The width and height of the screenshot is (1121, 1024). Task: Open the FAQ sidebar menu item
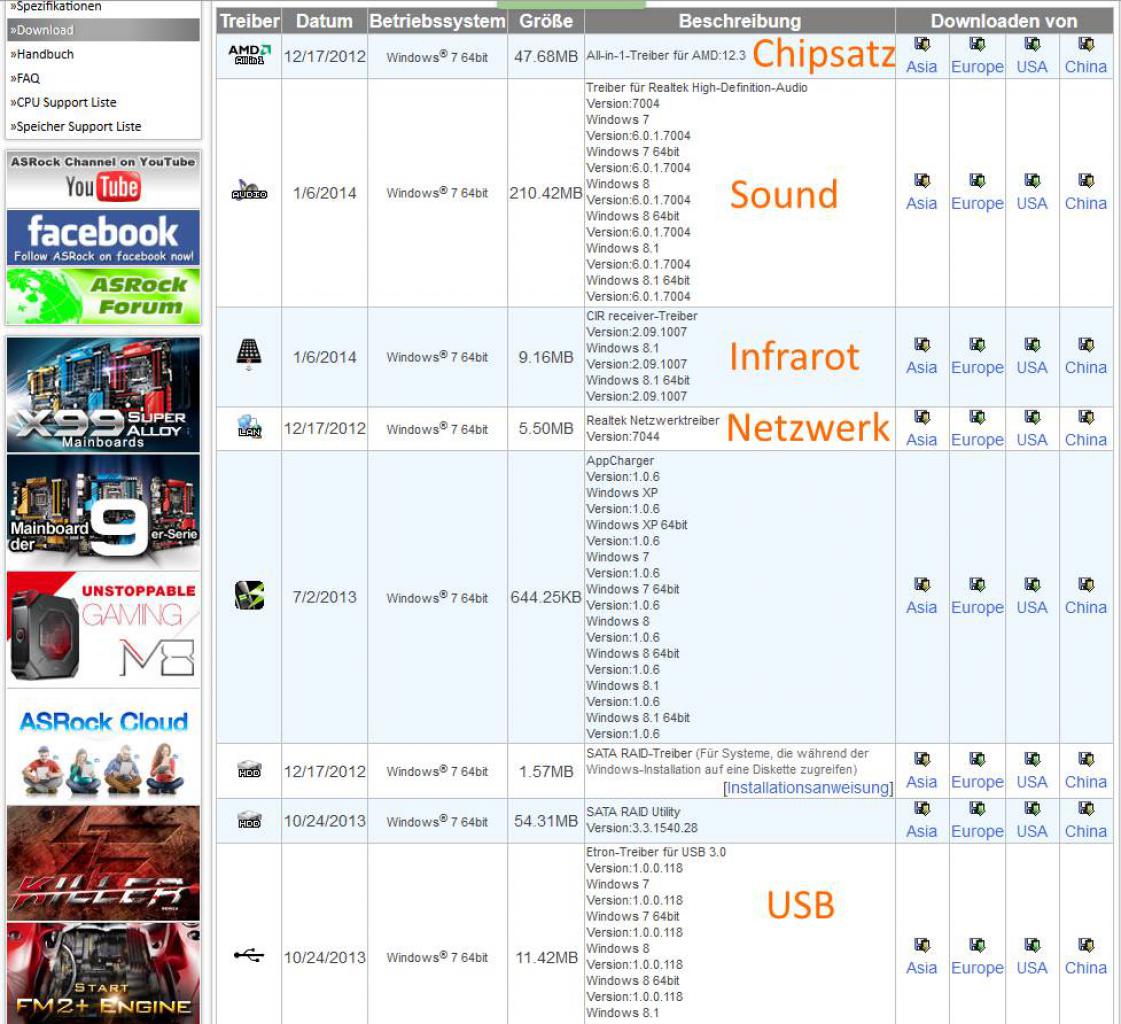(25, 79)
